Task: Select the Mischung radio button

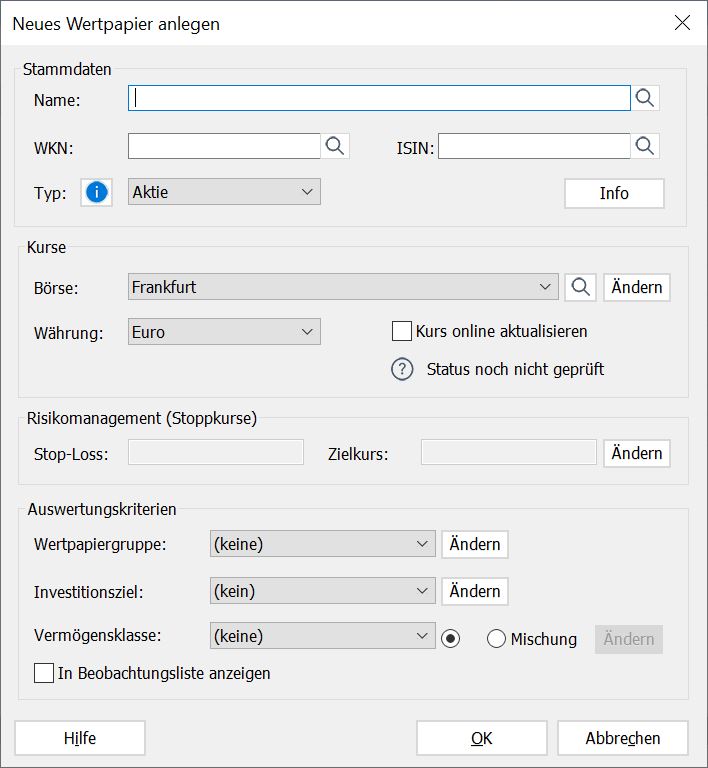Action: point(496,639)
